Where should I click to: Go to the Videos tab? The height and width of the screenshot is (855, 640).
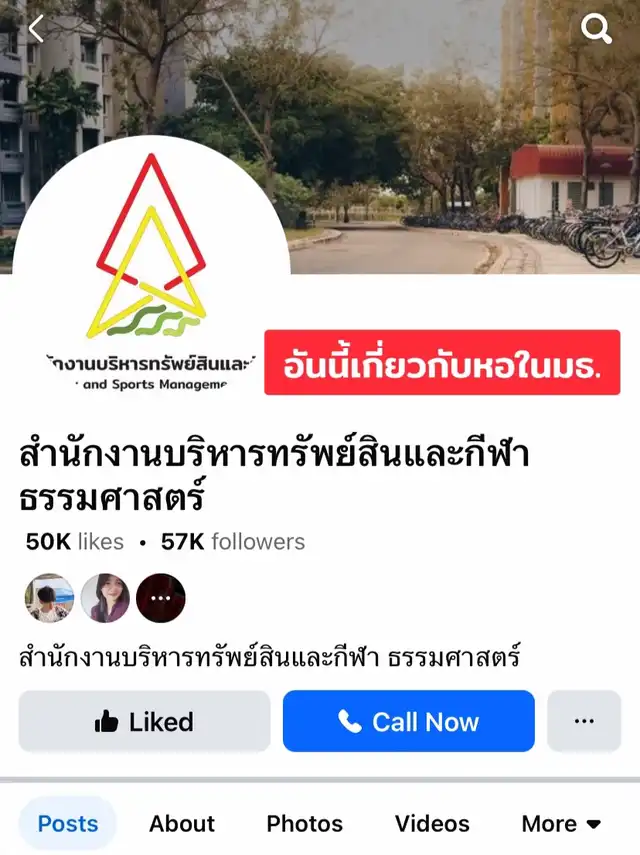click(x=432, y=823)
